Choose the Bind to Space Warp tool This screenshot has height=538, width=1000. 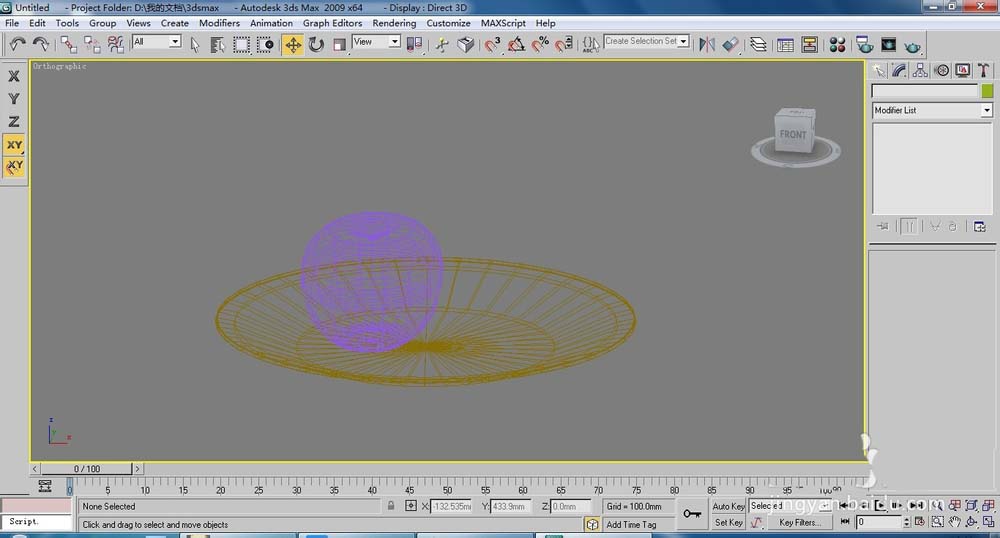115,44
